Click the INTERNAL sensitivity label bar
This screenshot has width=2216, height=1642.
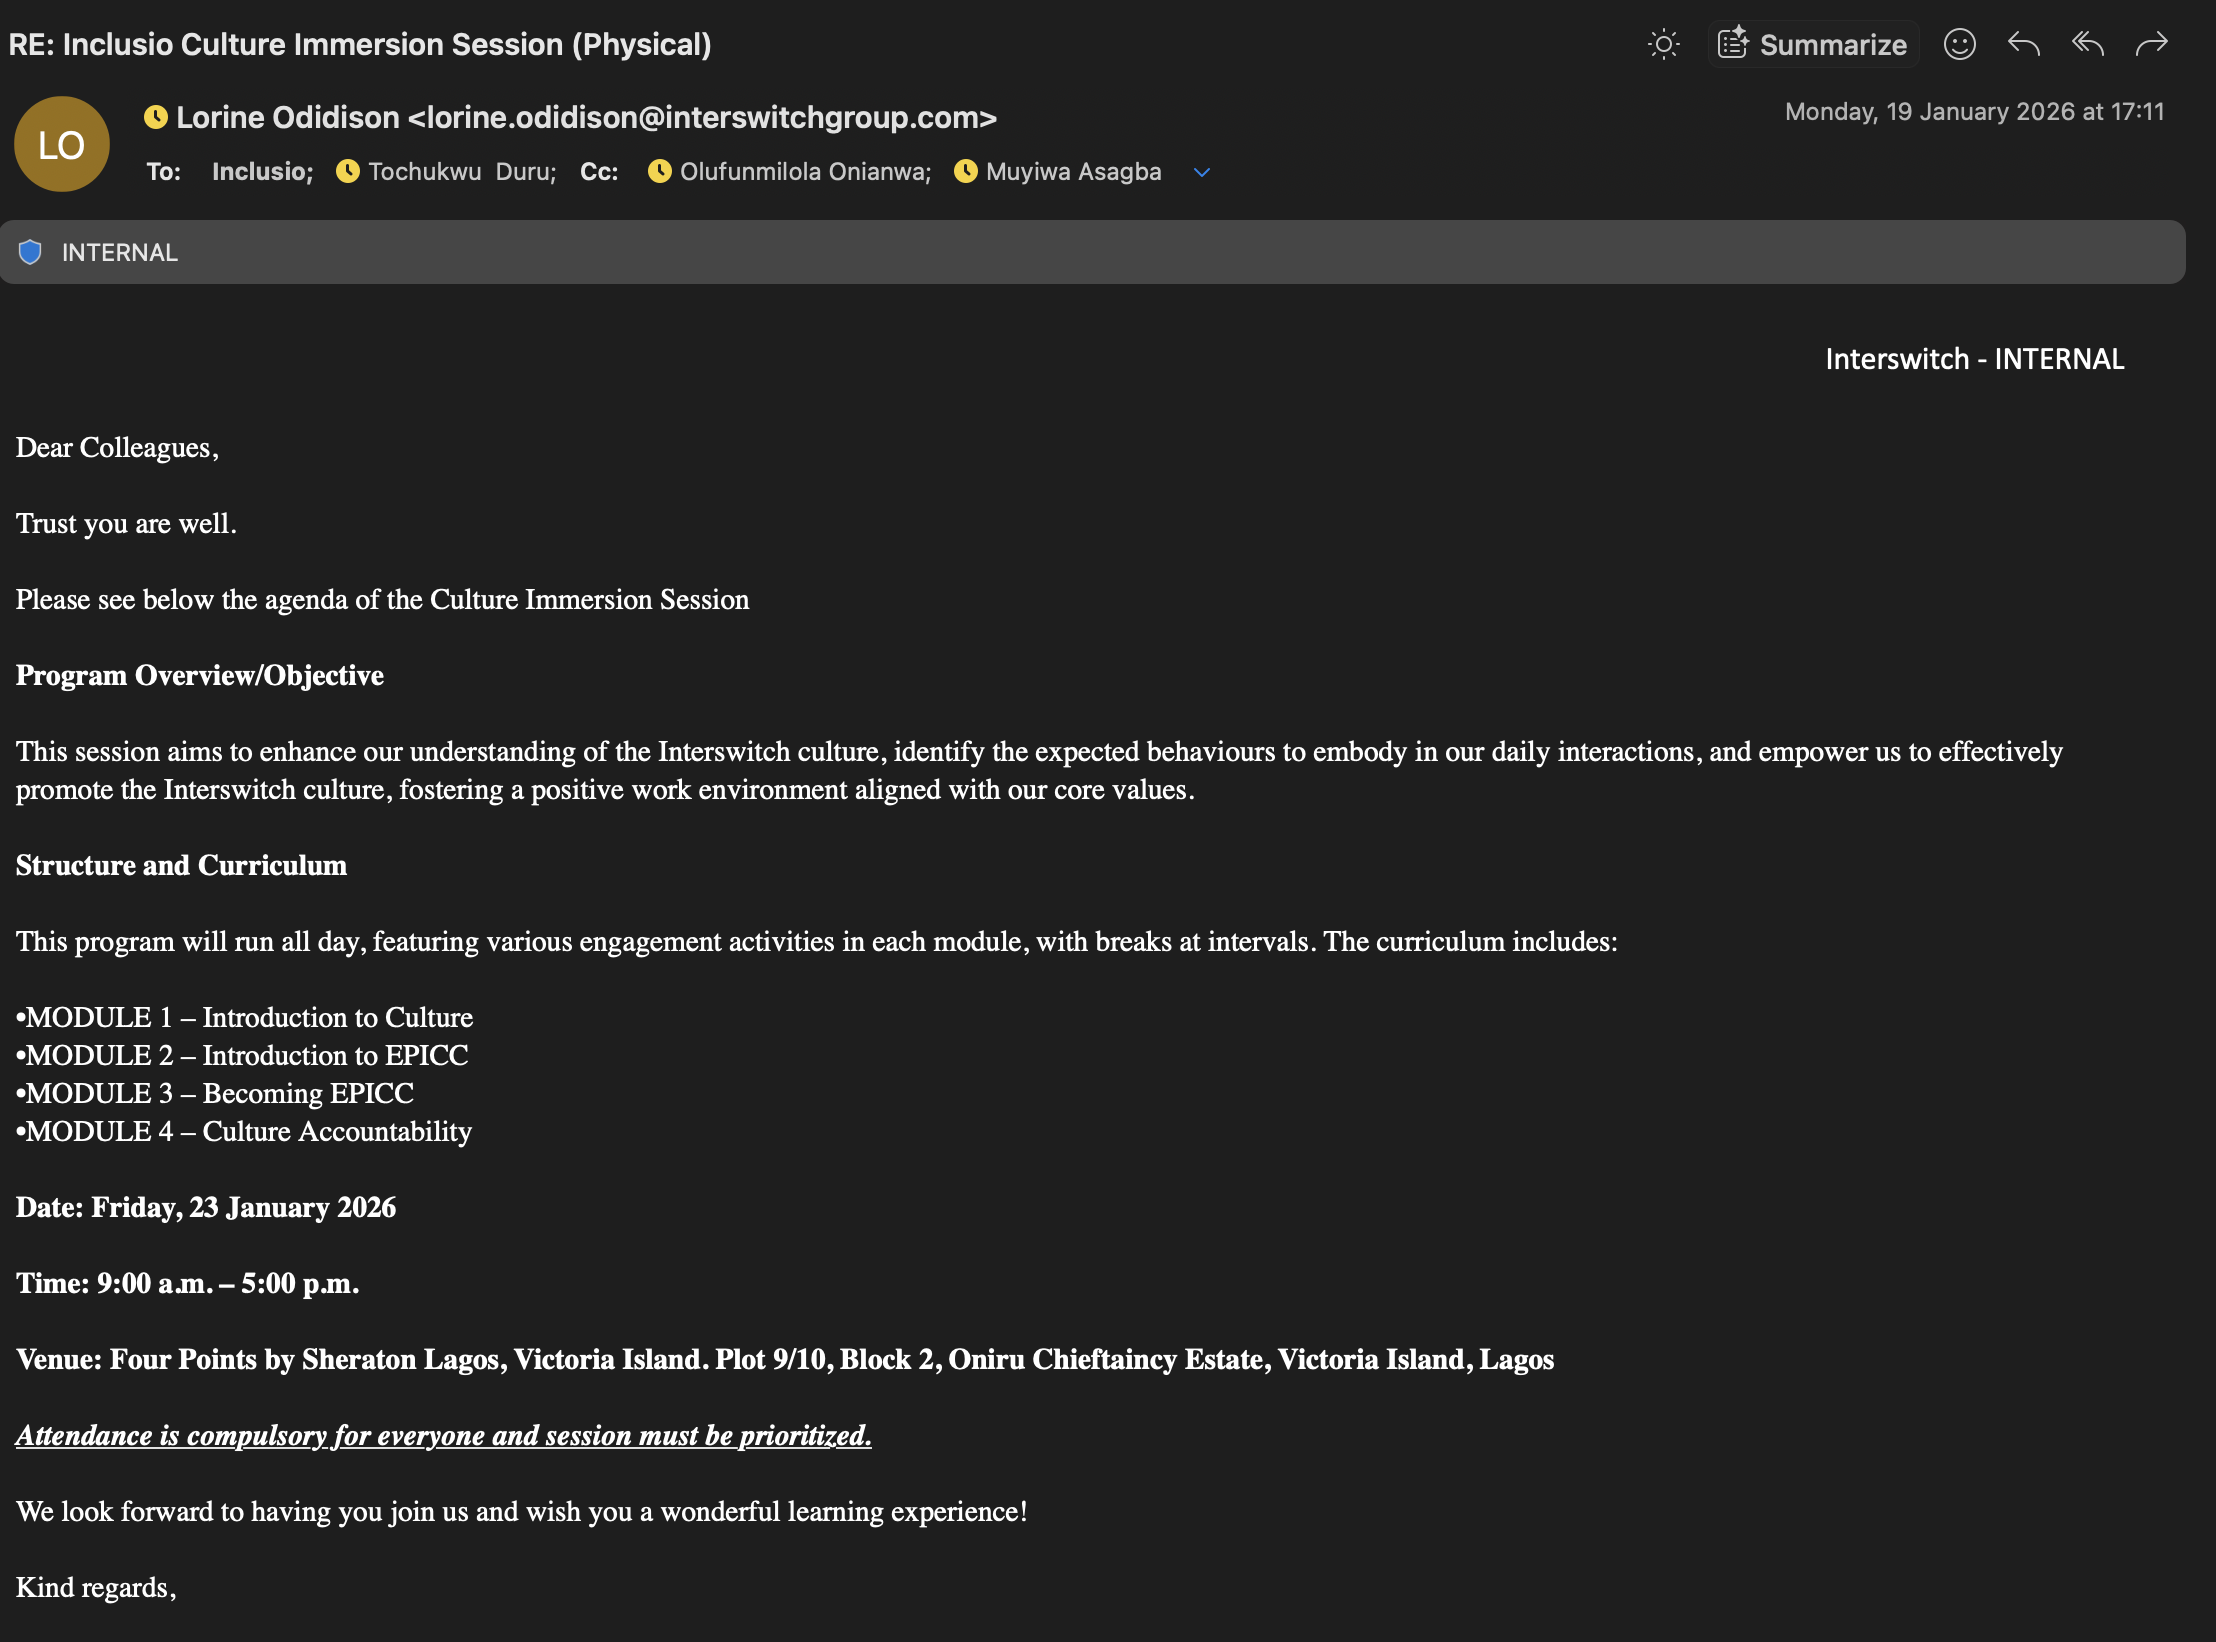(1092, 252)
